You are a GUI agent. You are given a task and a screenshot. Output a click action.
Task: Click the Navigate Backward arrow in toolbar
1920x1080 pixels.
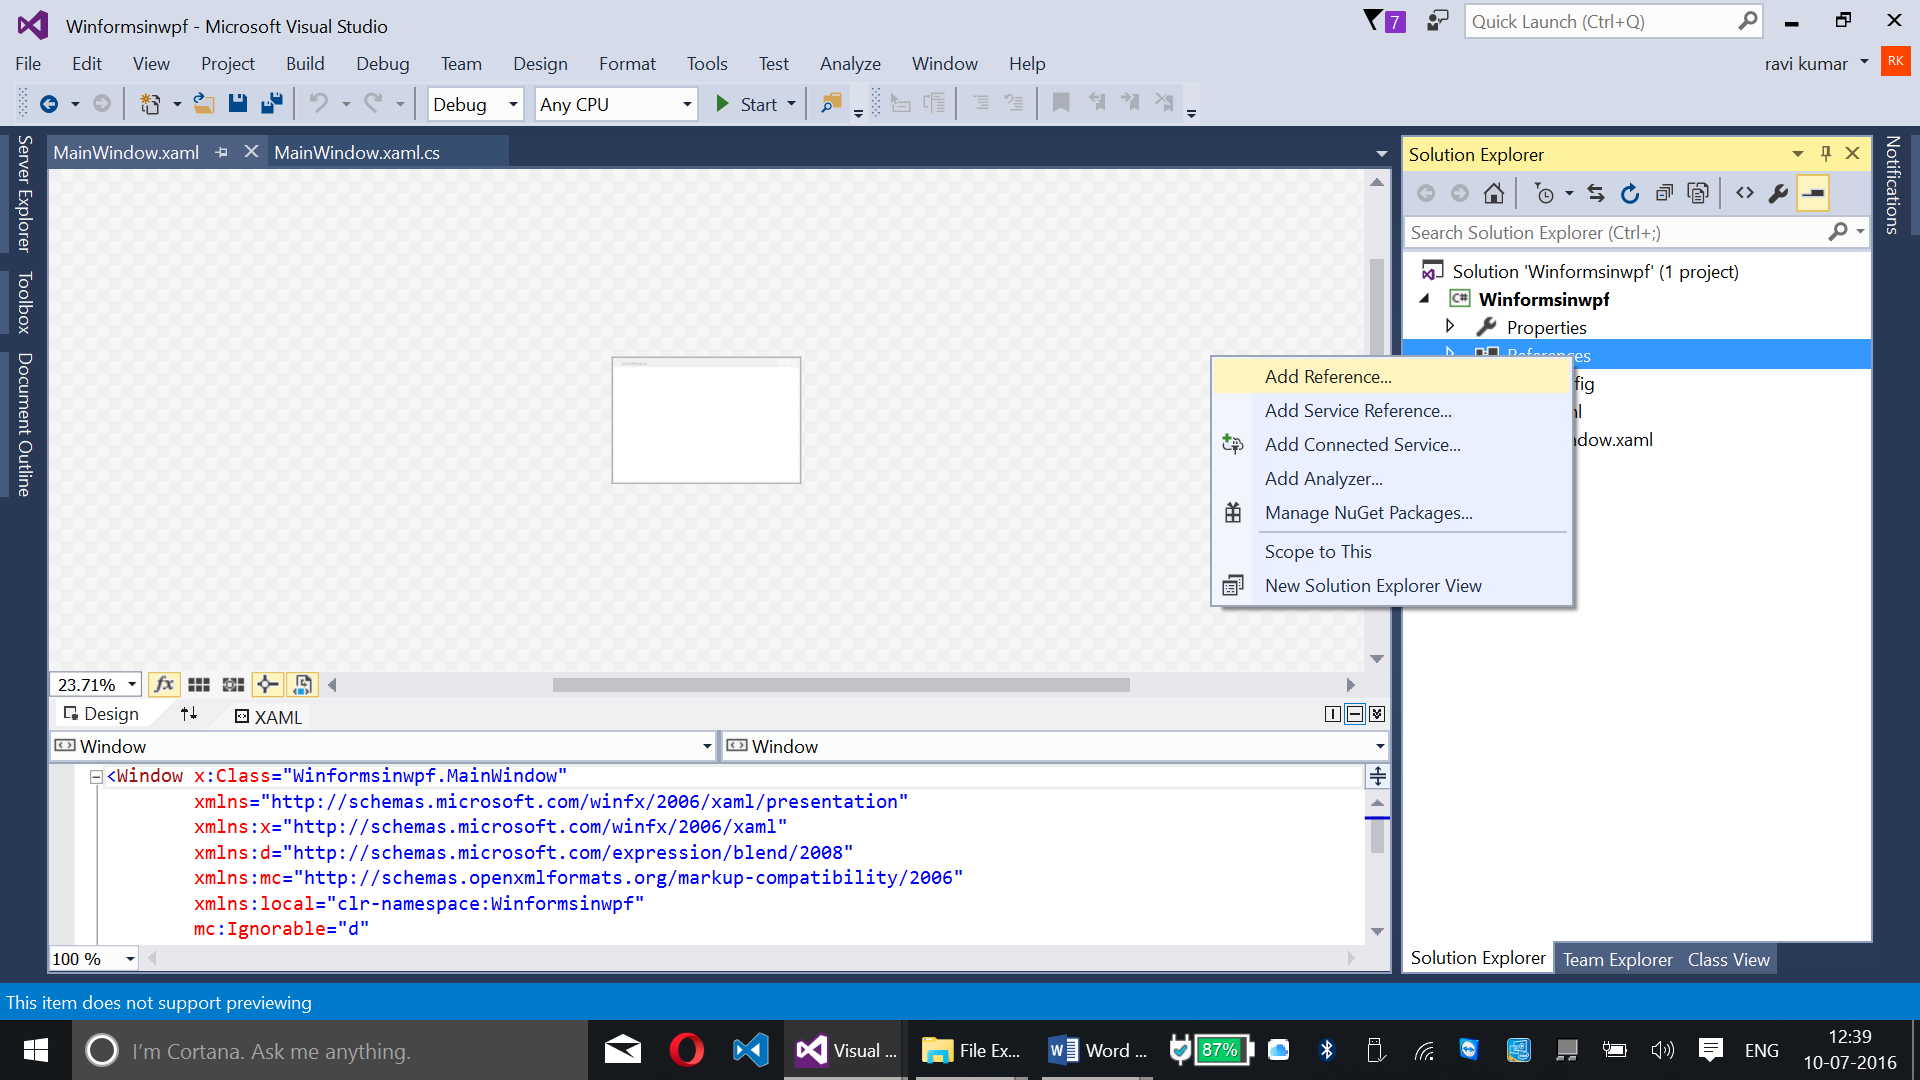click(x=48, y=104)
